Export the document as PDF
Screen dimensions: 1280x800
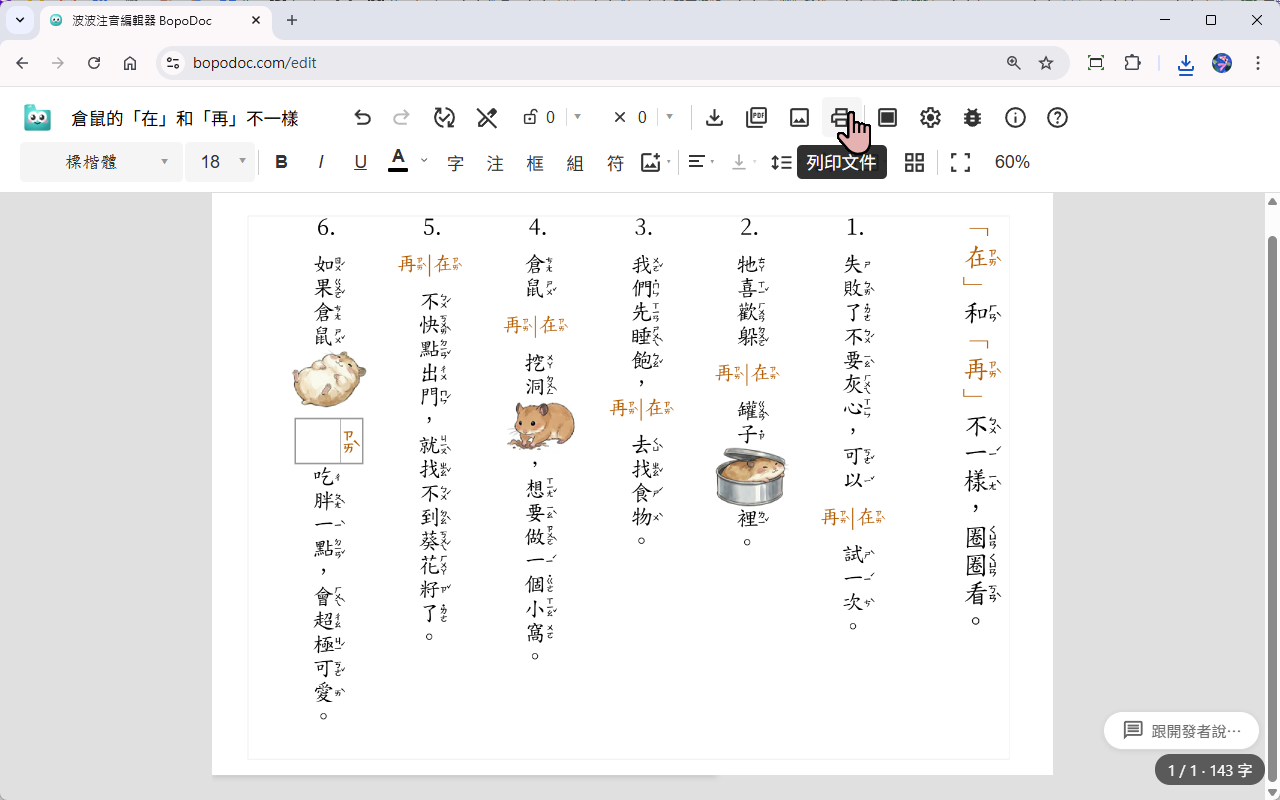pos(756,117)
